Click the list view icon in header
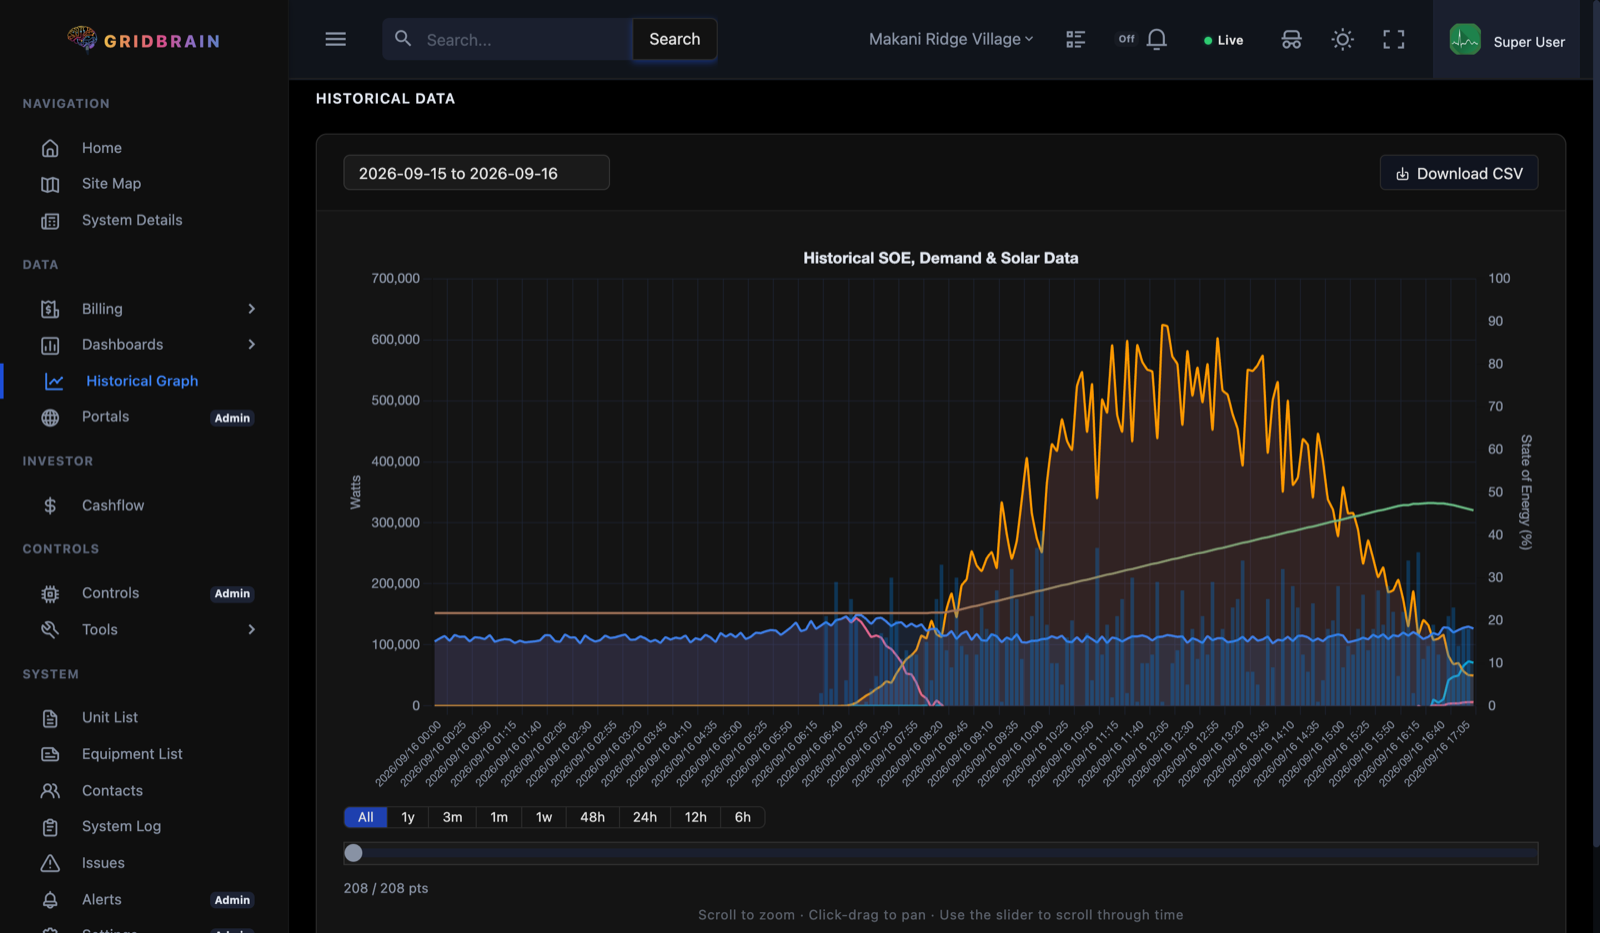The width and height of the screenshot is (1600, 933). [1075, 39]
